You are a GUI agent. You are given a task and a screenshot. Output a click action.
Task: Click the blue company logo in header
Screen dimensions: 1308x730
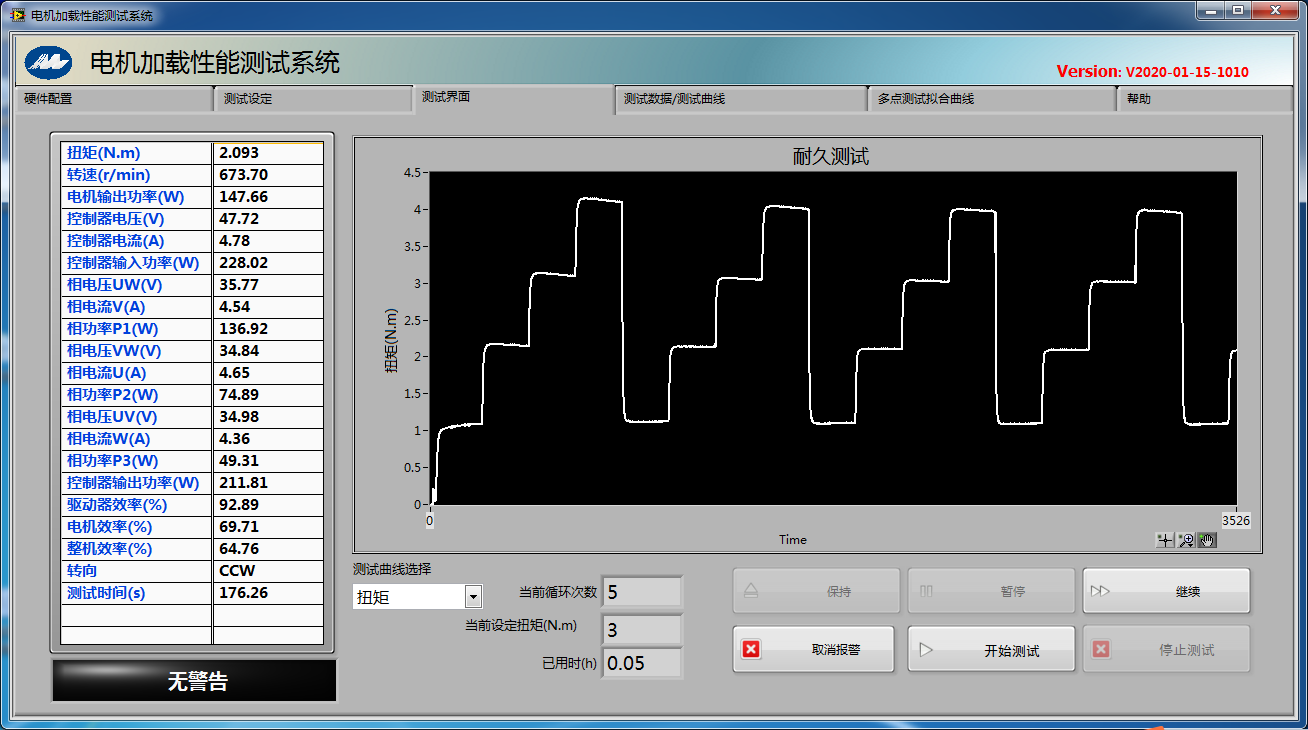pos(50,63)
